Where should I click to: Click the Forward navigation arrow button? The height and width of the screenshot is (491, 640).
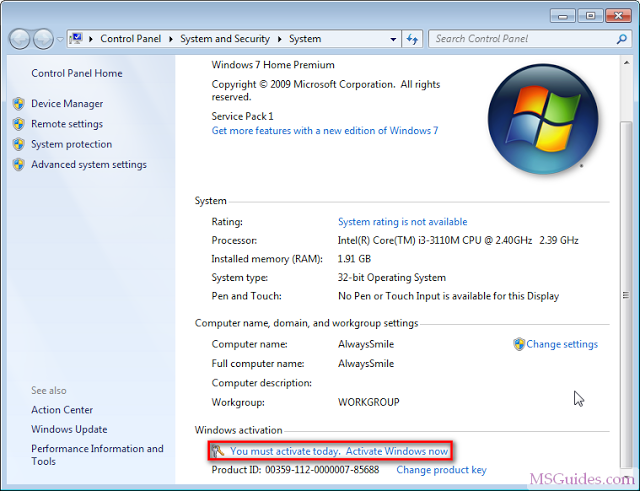tap(43, 39)
